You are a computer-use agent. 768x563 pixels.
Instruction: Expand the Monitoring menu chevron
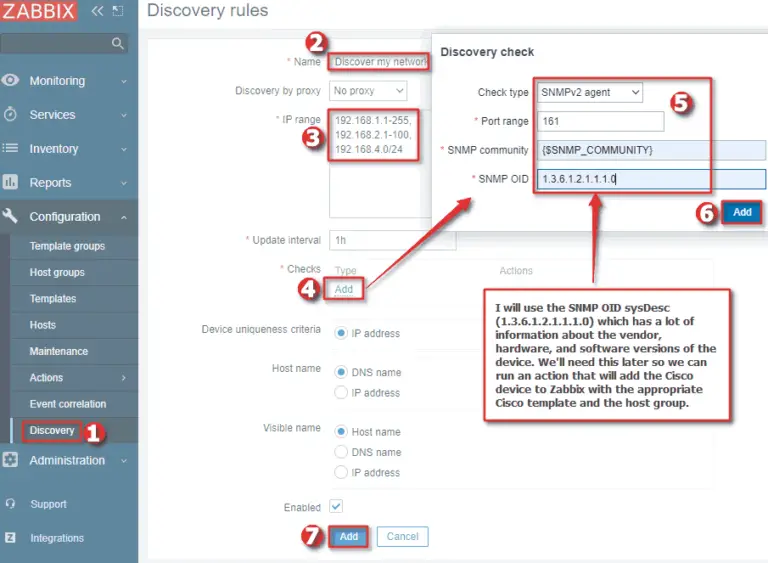[x=124, y=81]
